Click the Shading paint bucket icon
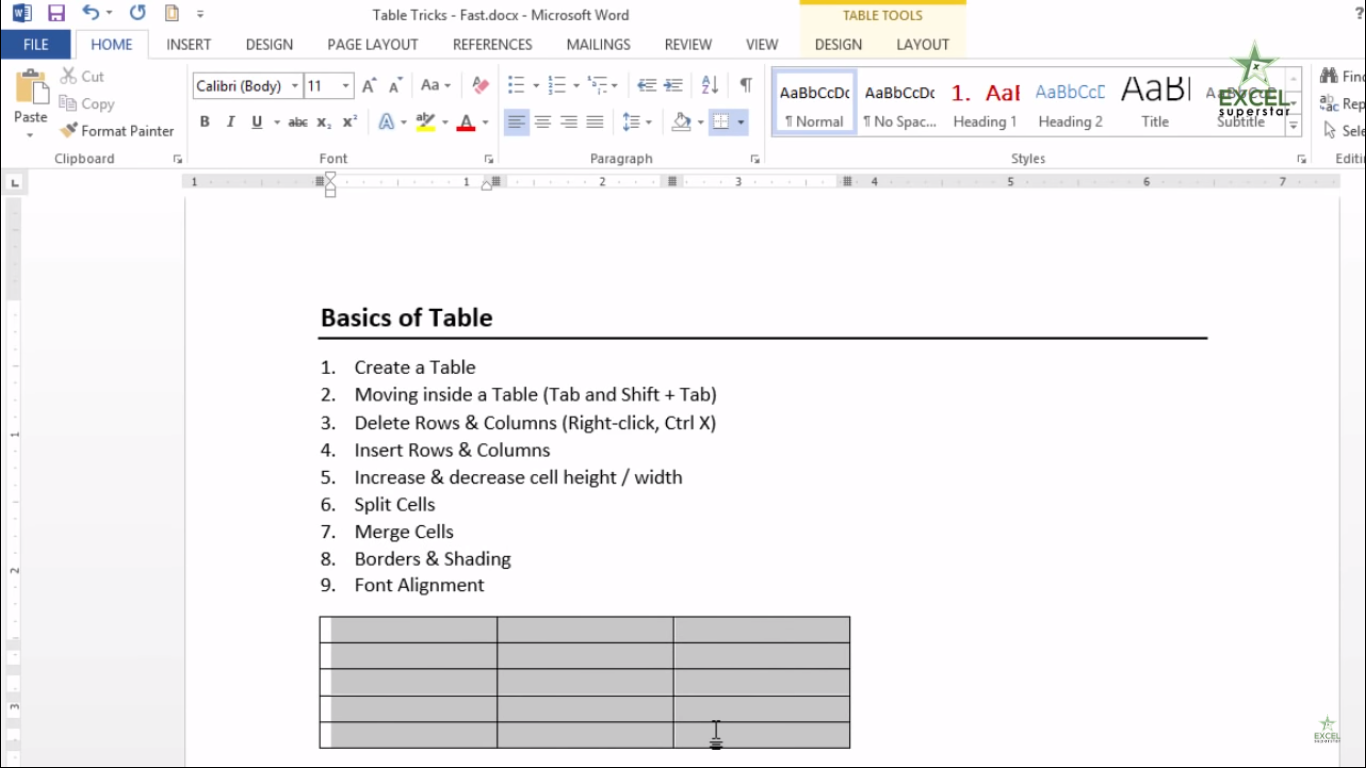The width and height of the screenshot is (1366, 768). click(x=682, y=122)
